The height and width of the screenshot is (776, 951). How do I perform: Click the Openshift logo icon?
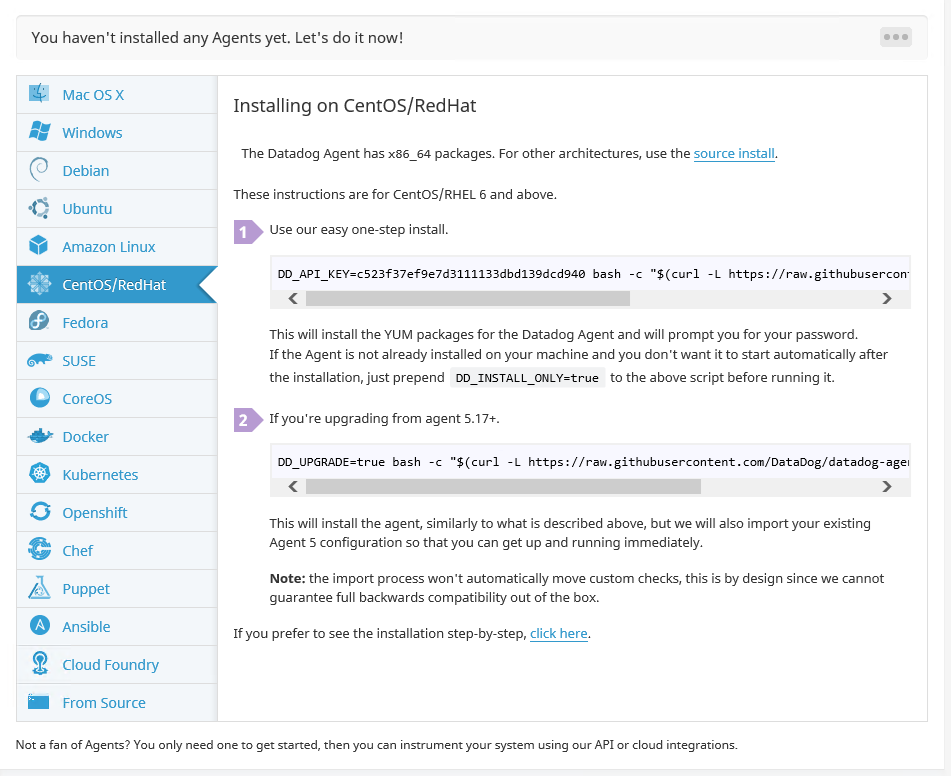click(39, 511)
